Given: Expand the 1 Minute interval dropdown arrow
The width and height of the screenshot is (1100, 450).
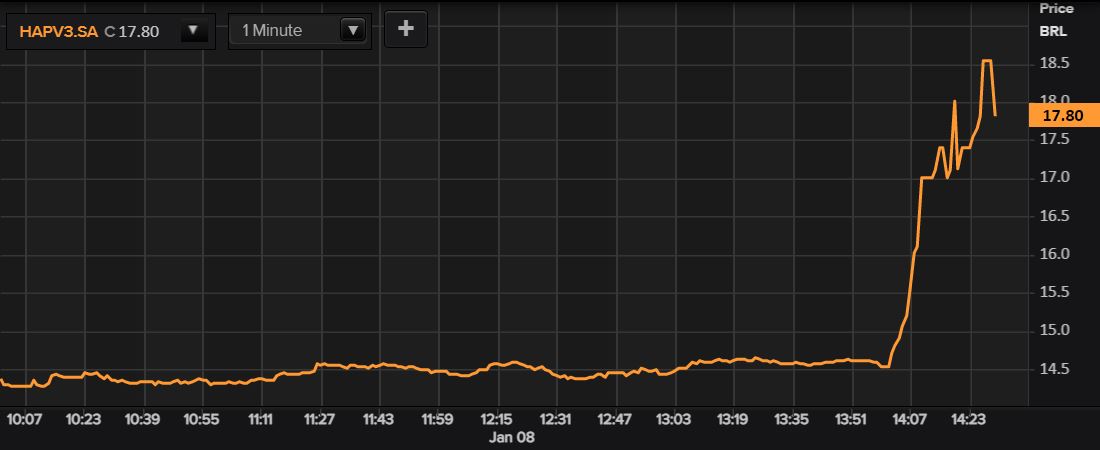Looking at the screenshot, I should coord(351,31).
